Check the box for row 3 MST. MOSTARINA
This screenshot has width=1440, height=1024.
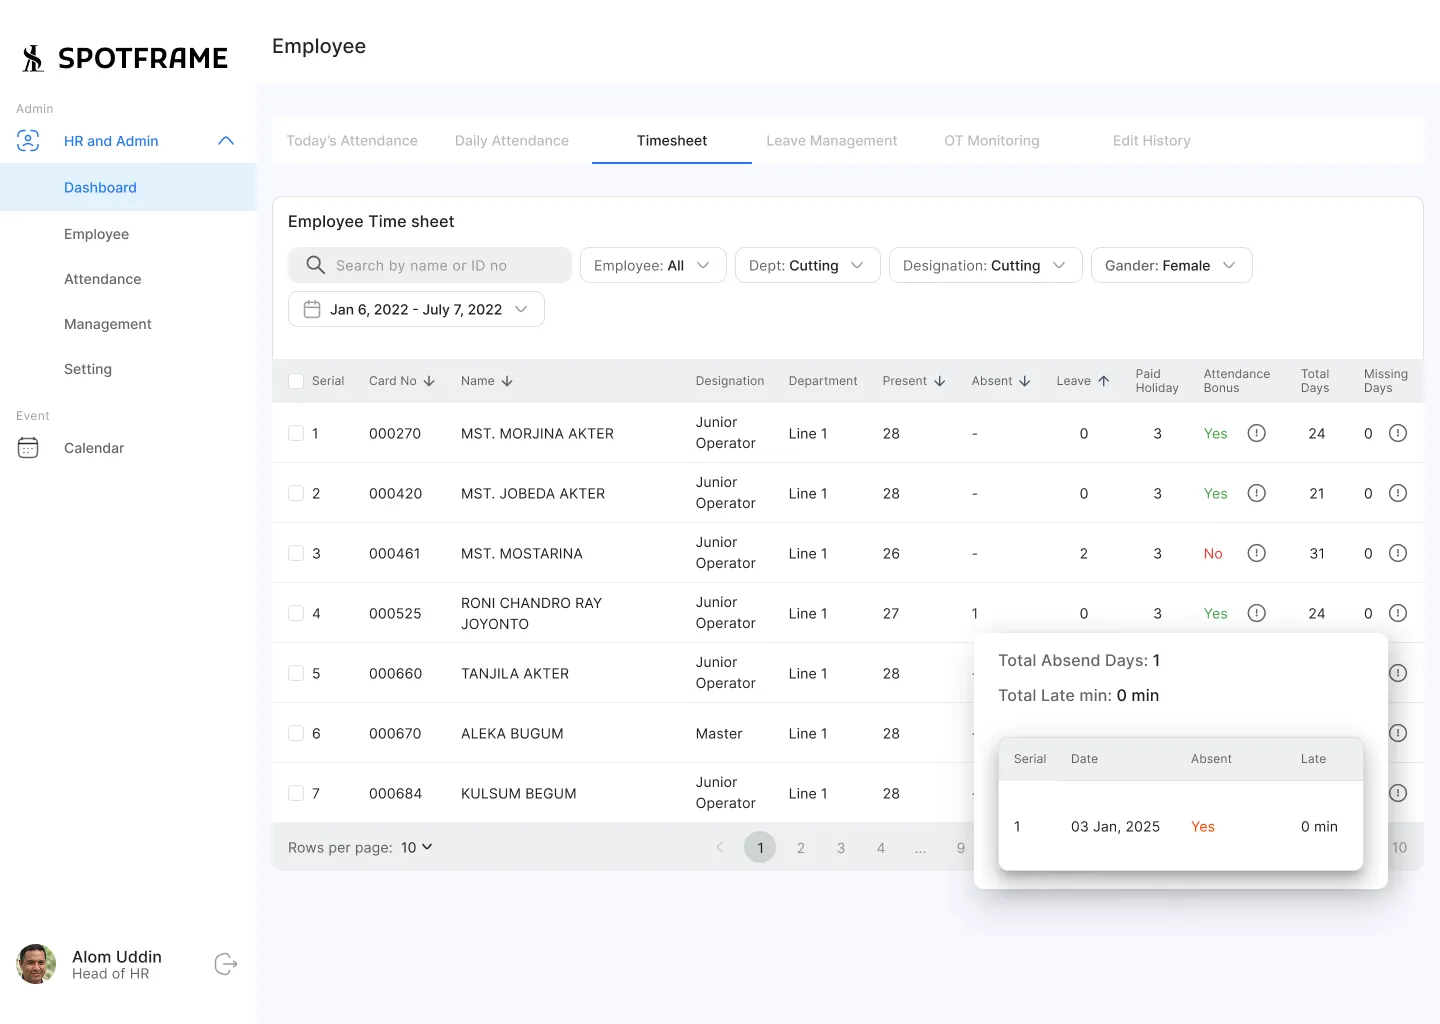pos(296,553)
